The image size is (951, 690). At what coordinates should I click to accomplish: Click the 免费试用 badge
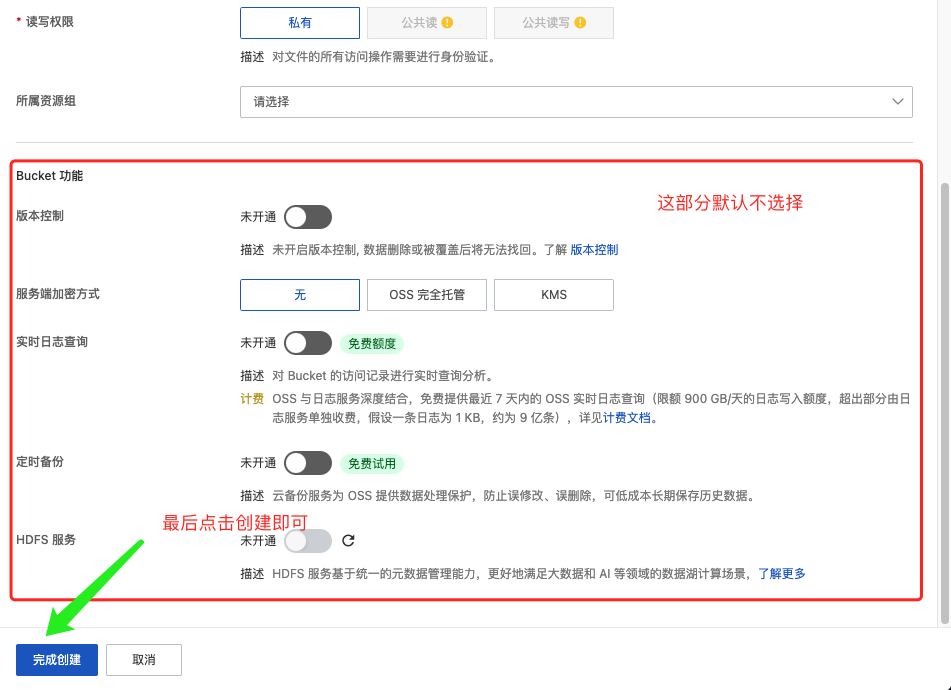[372, 464]
